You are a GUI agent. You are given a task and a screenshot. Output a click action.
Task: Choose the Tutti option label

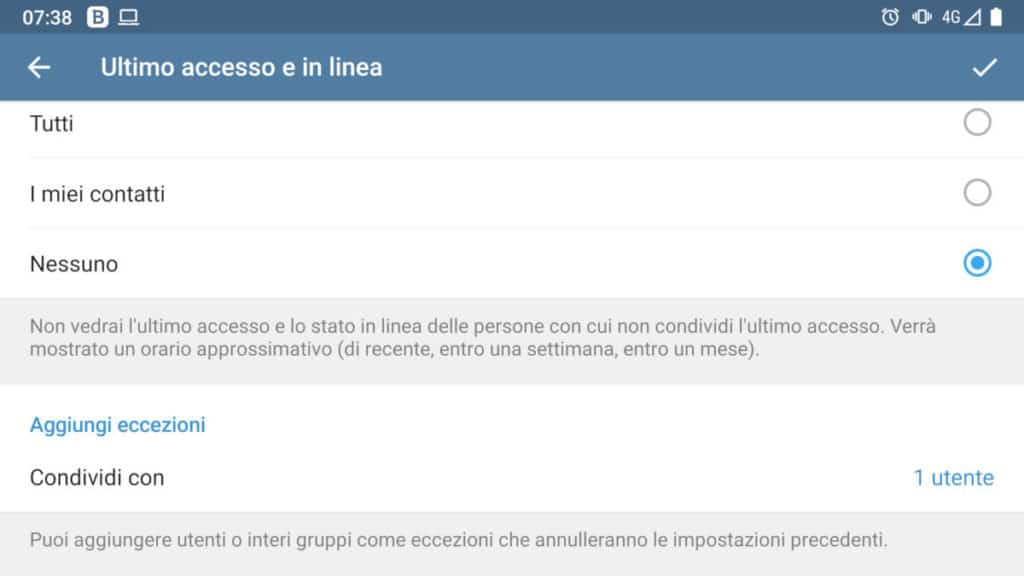[52, 124]
